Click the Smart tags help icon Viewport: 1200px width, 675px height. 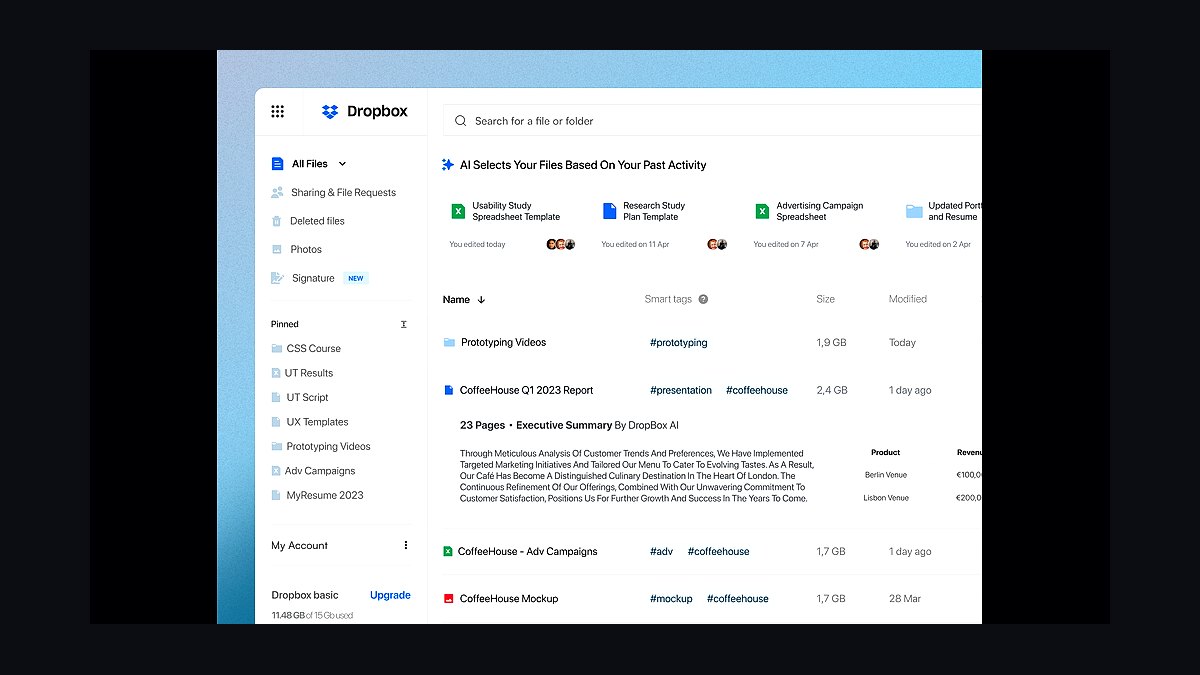[x=703, y=299]
